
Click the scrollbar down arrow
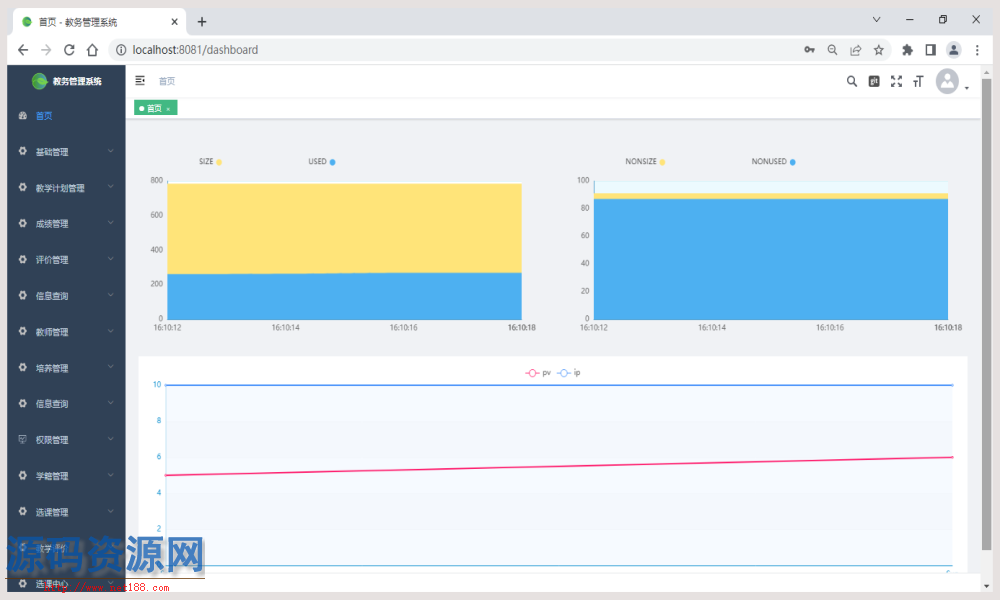click(987, 586)
